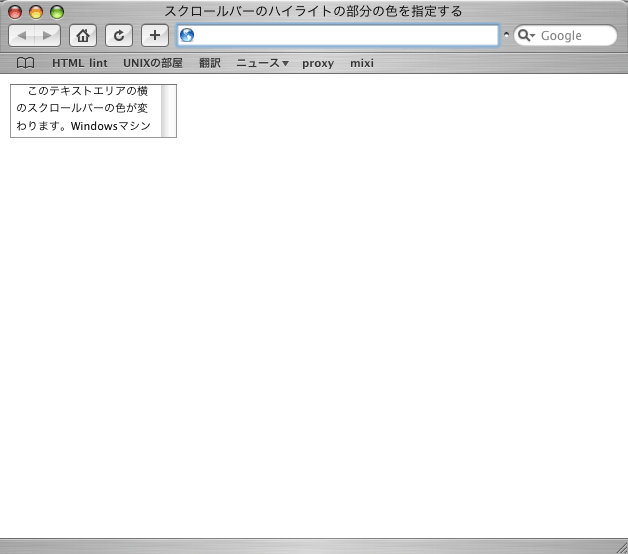Open the UNIXの部屋 bookmark
Viewport: 628px width, 554px height.
point(153,63)
